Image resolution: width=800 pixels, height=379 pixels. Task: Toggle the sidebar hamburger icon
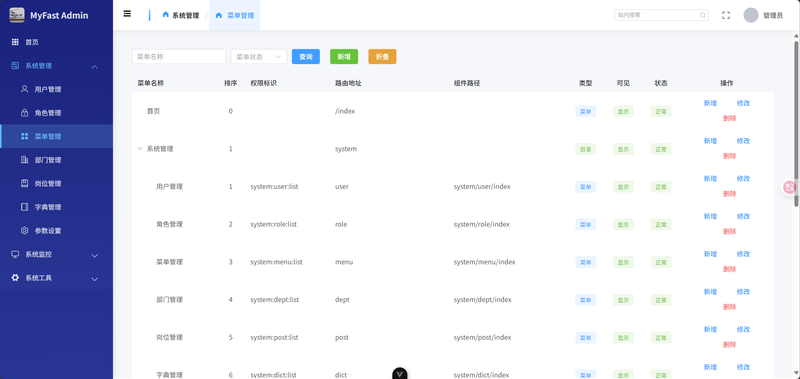127,14
